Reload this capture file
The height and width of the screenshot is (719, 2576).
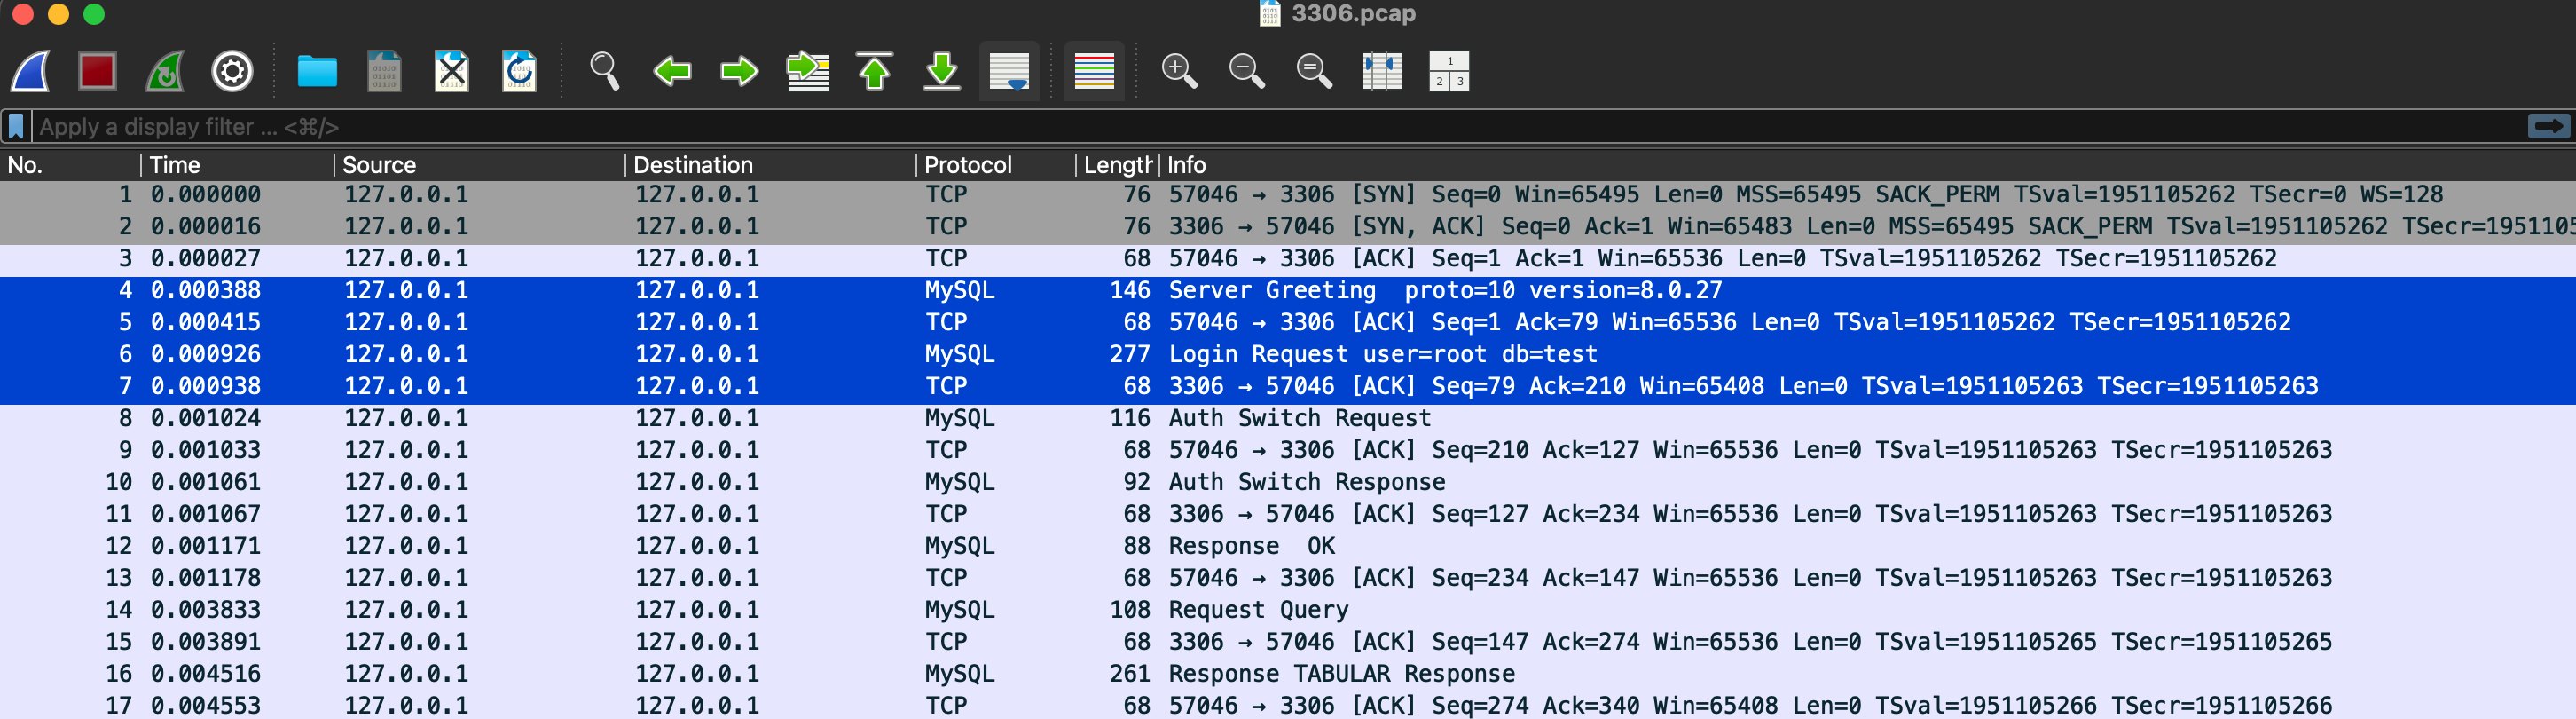[x=519, y=72]
